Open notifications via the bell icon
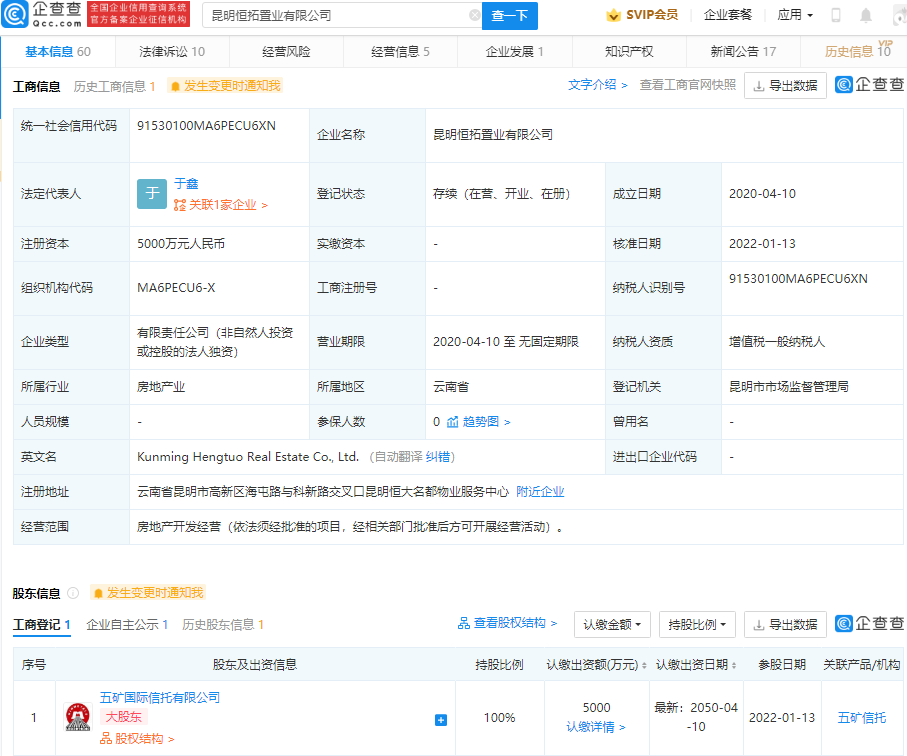This screenshot has width=907, height=756. [x=866, y=16]
